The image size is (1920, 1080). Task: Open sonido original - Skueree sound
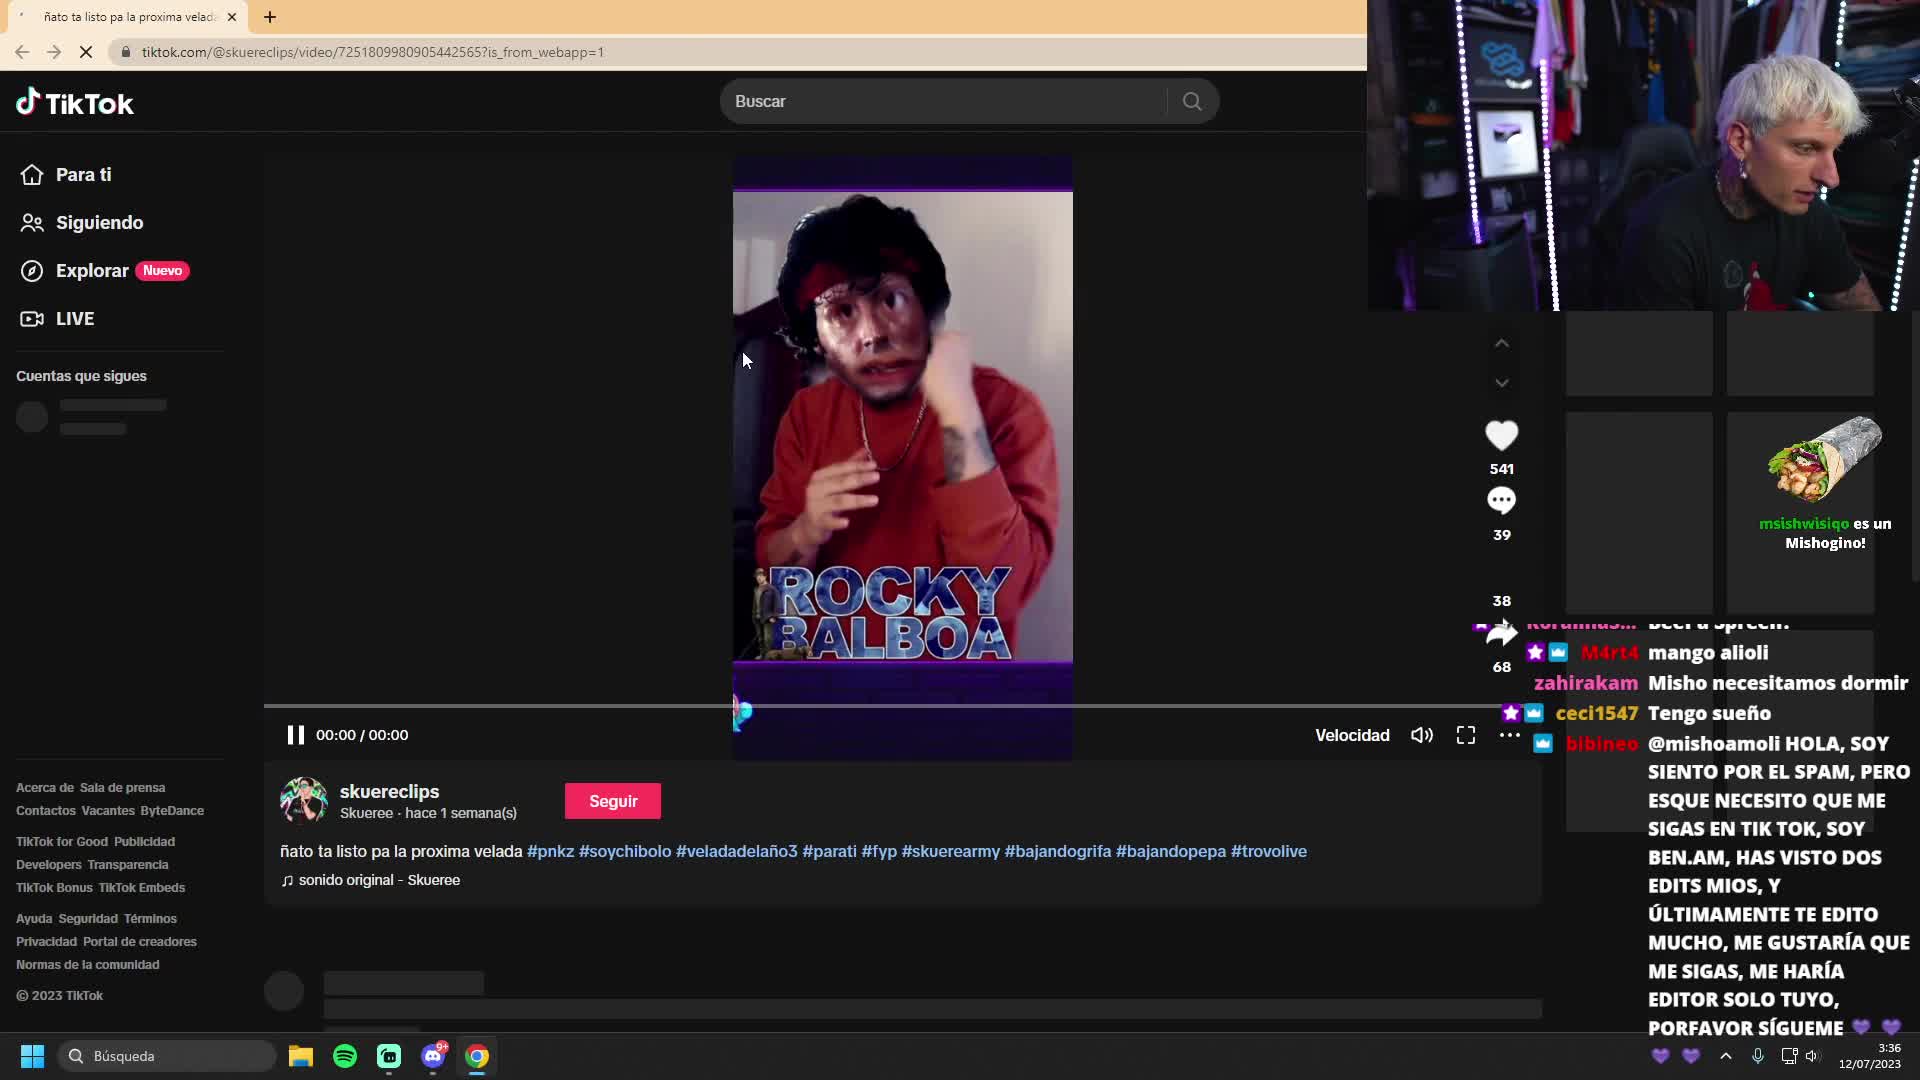pos(371,880)
